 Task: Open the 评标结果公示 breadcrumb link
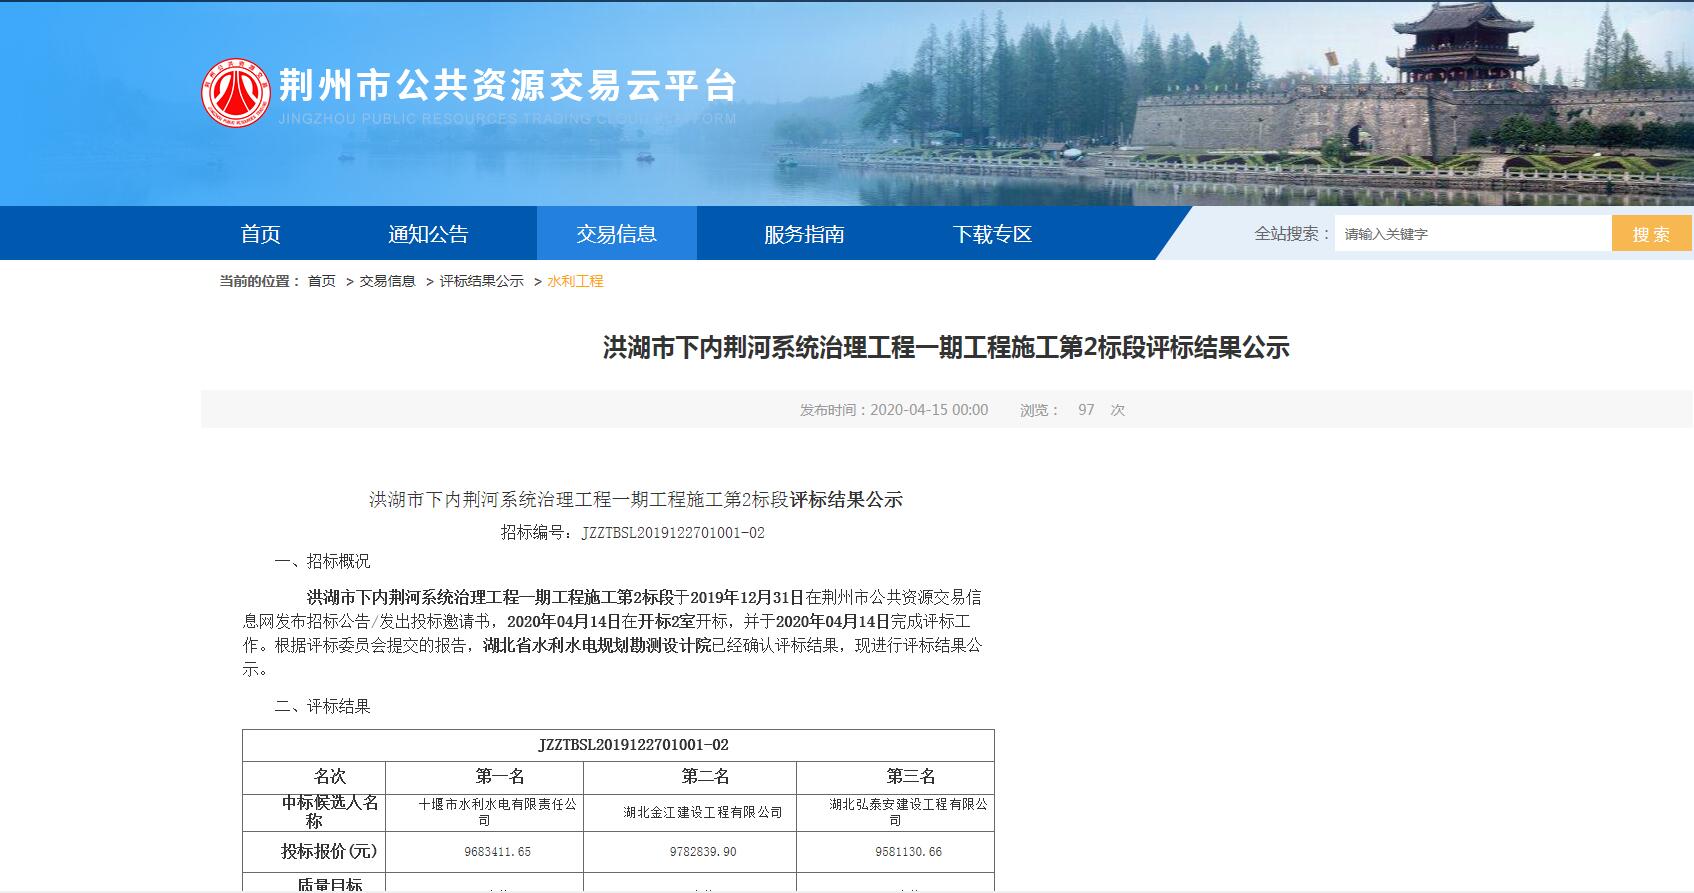[x=481, y=281]
